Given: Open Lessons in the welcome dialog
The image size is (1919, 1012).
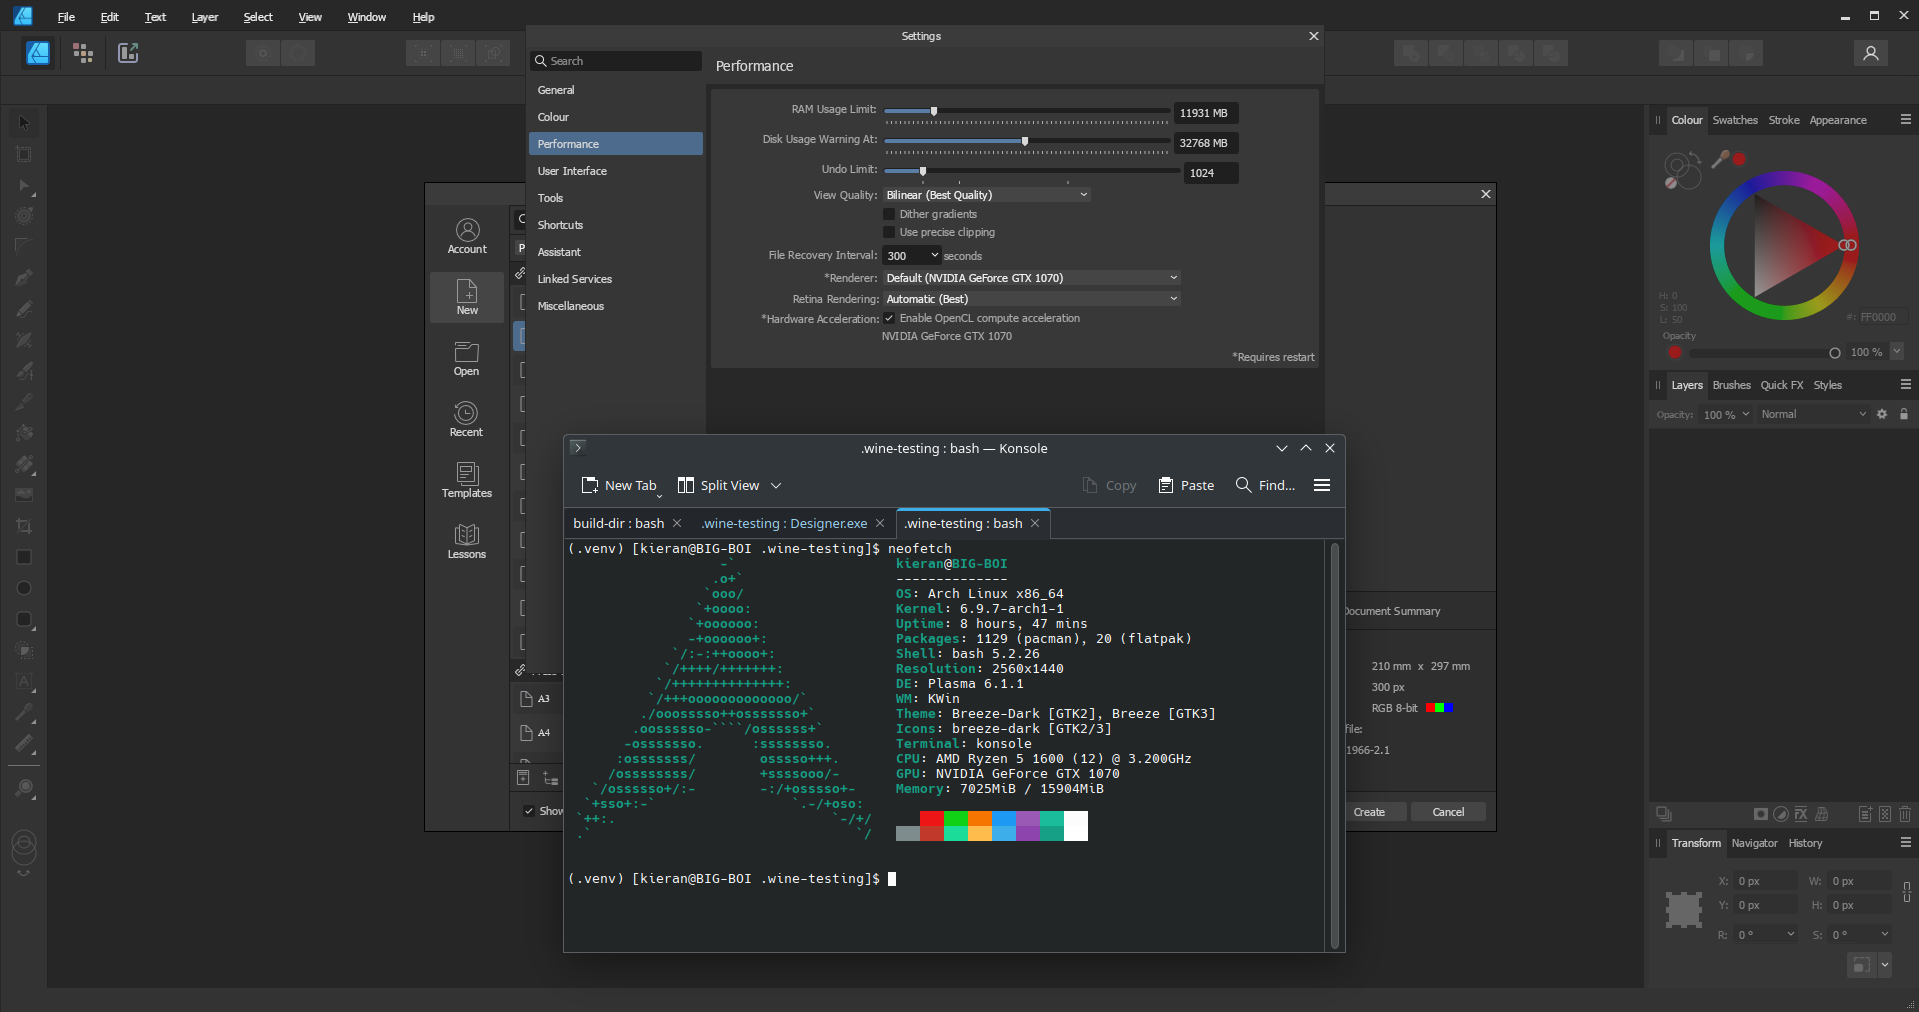Looking at the screenshot, I should click(x=467, y=541).
